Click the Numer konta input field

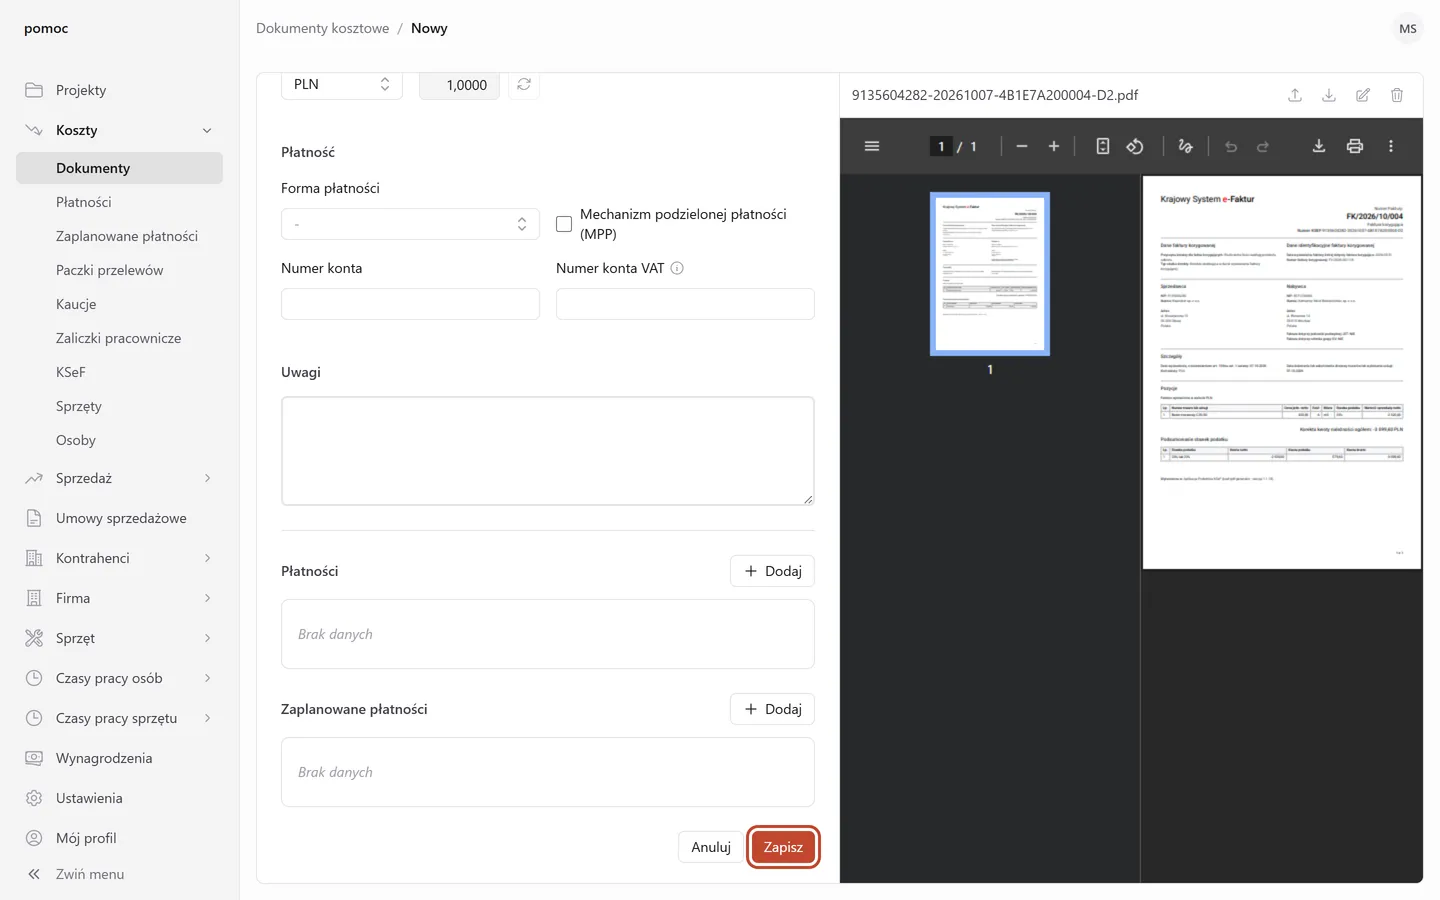click(410, 304)
